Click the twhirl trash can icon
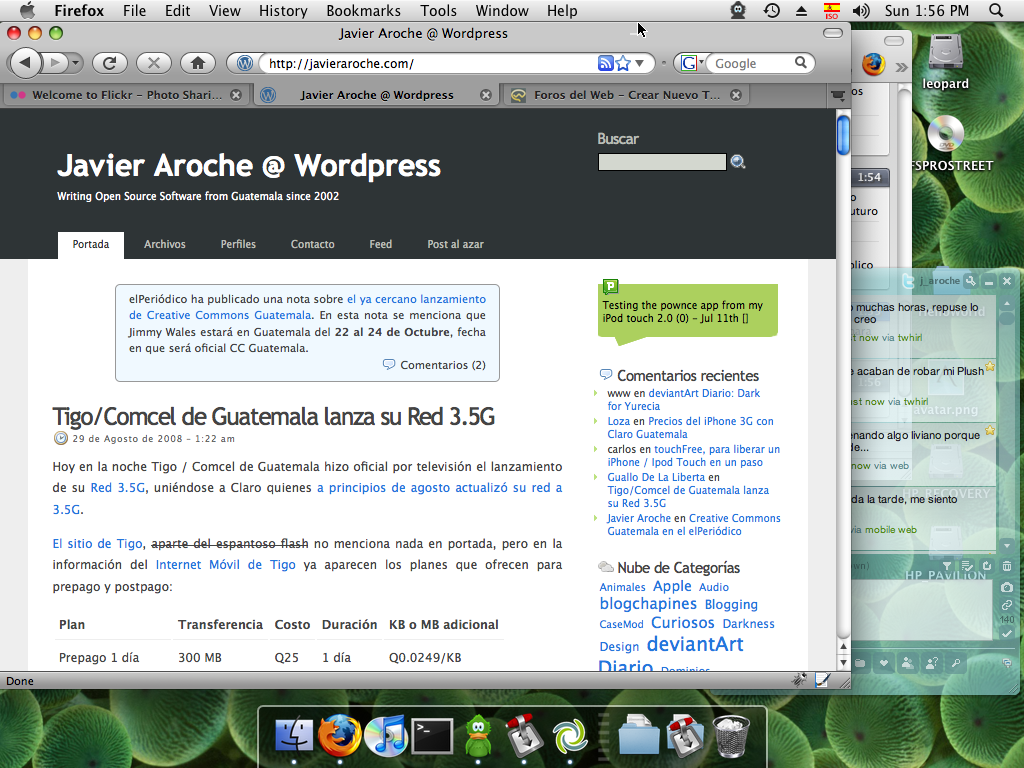This screenshot has height=768, width=1024. (1007, 566)
